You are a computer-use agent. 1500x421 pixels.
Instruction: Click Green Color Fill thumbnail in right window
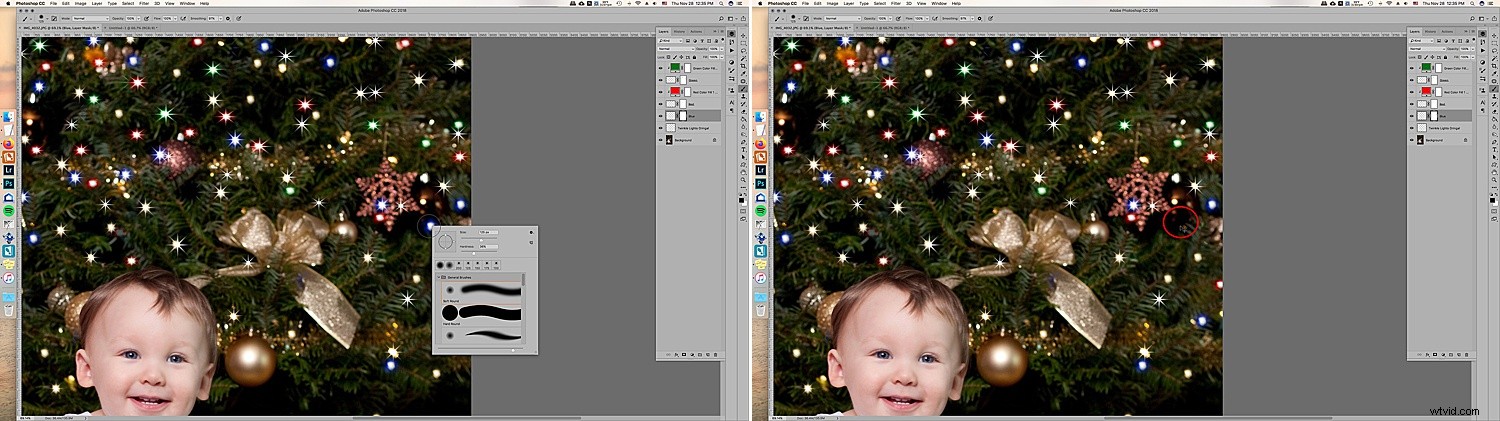[x=1427, y=67]
